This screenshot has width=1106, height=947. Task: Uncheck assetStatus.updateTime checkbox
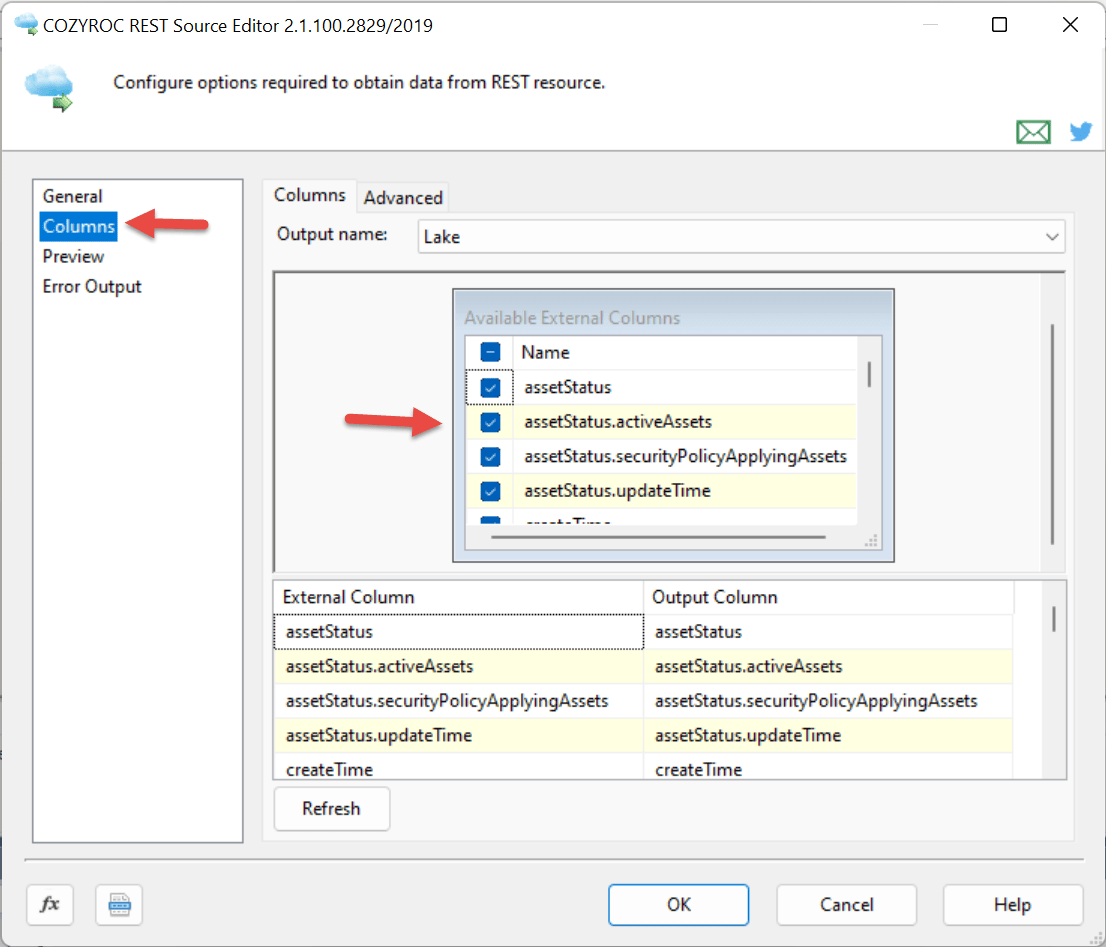490,491
